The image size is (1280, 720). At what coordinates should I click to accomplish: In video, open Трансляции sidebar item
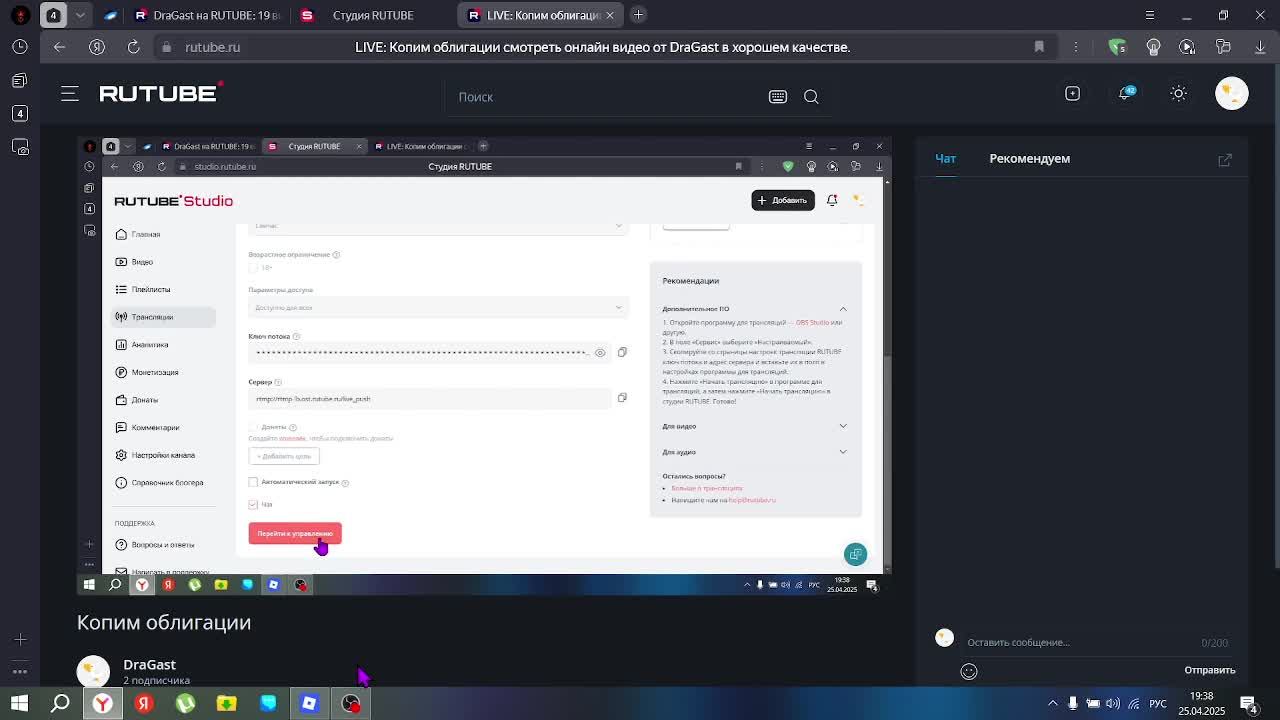coord(162,317)
